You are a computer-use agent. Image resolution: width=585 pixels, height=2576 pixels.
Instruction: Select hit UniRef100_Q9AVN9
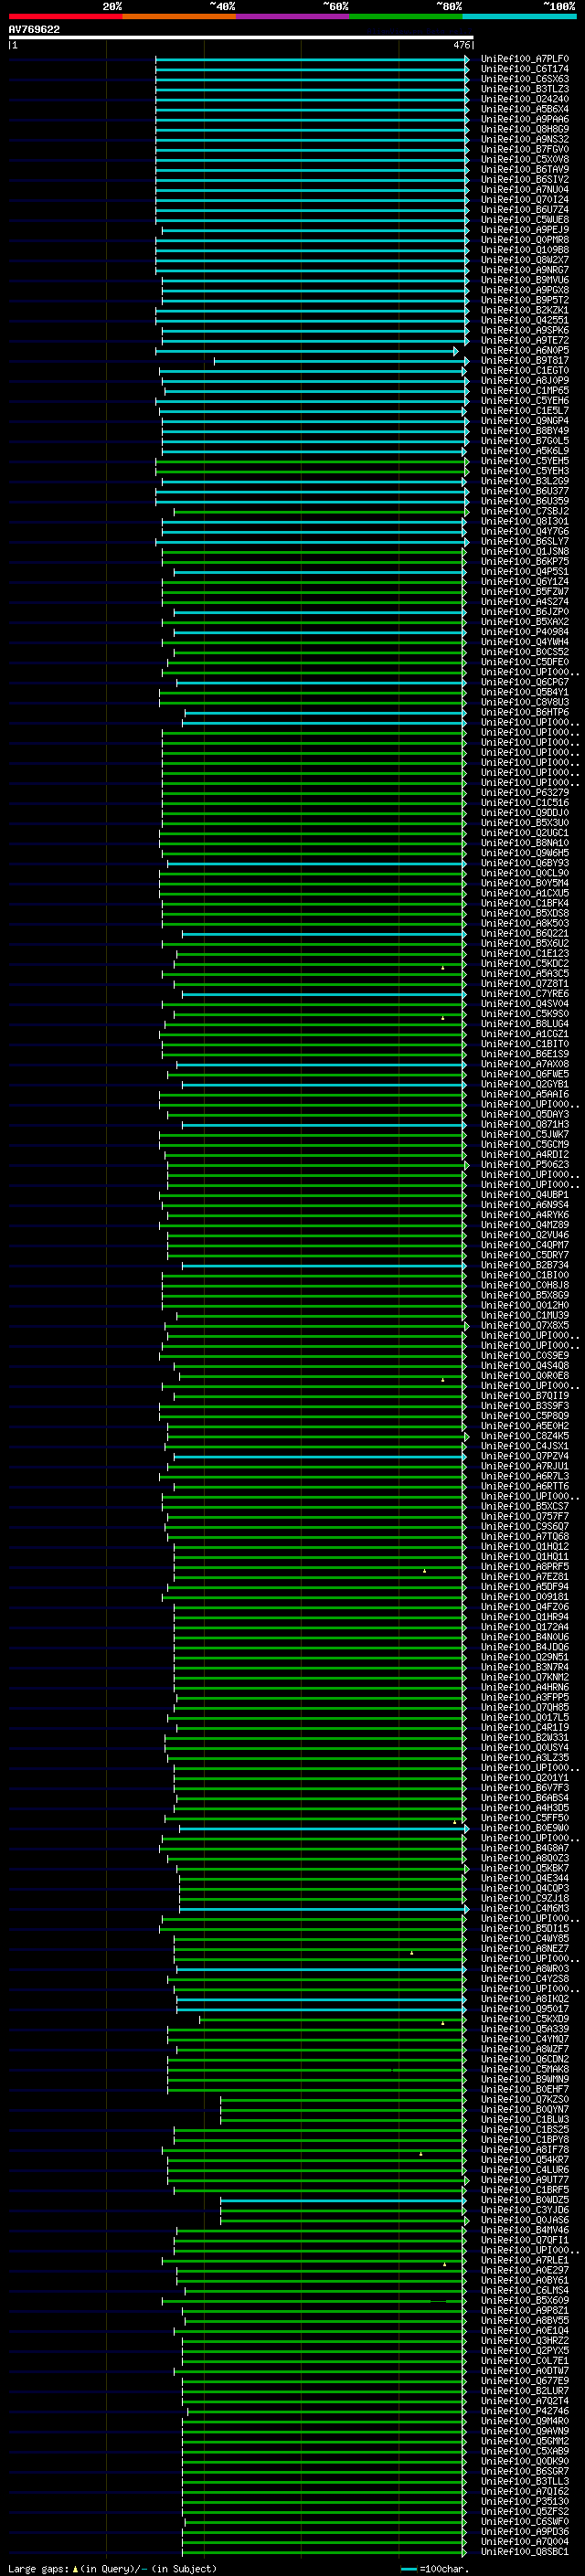coord(524,2431)
